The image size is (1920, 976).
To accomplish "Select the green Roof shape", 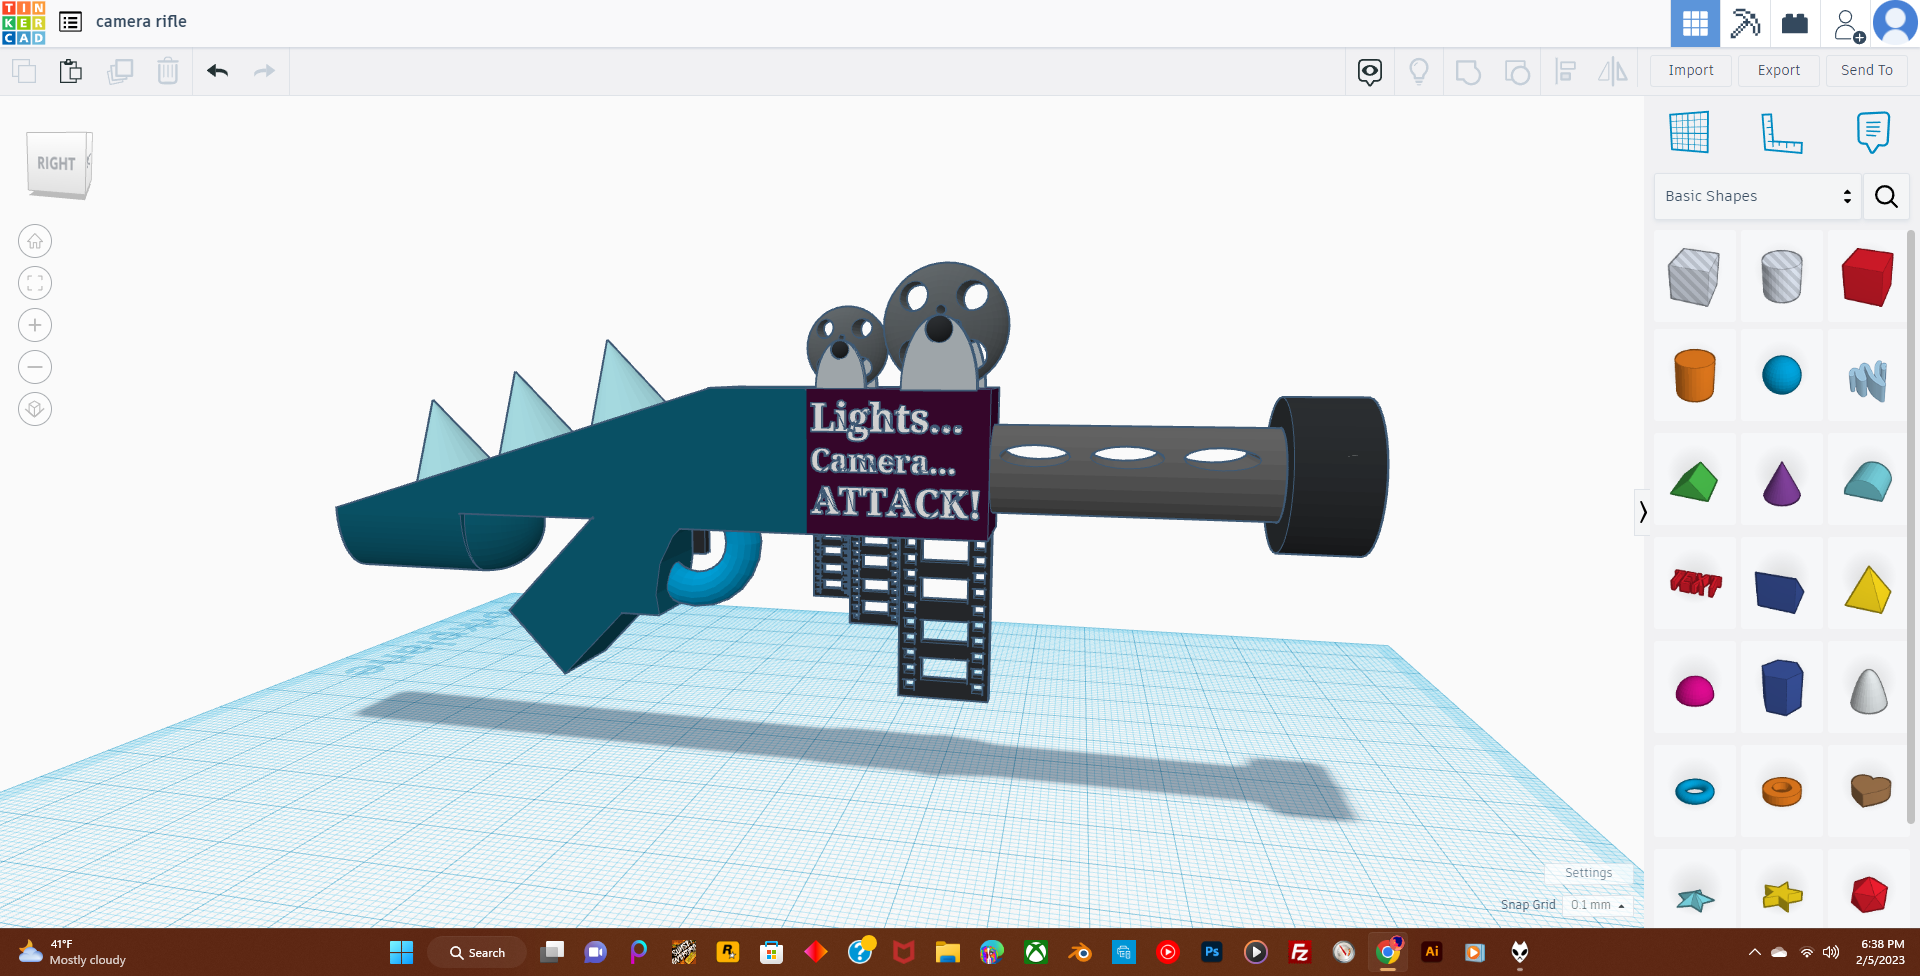I will pos(1694,482).
